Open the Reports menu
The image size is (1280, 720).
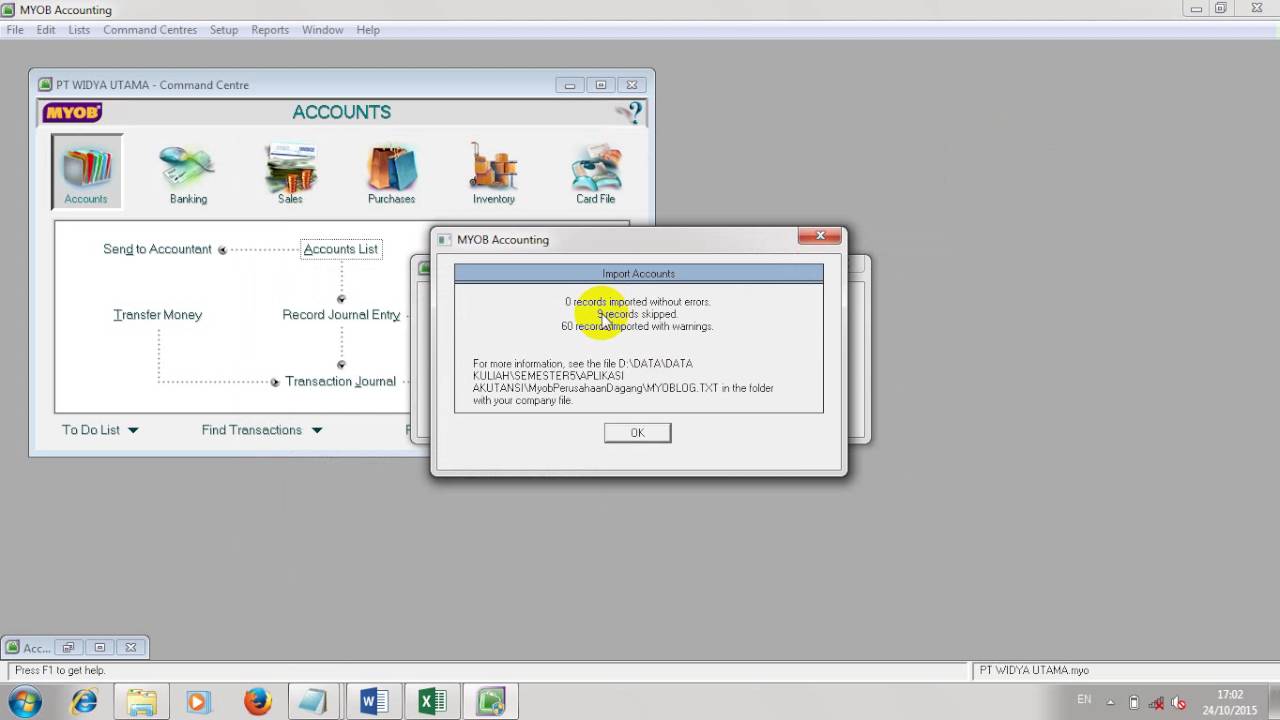click(x=270, y=30)
